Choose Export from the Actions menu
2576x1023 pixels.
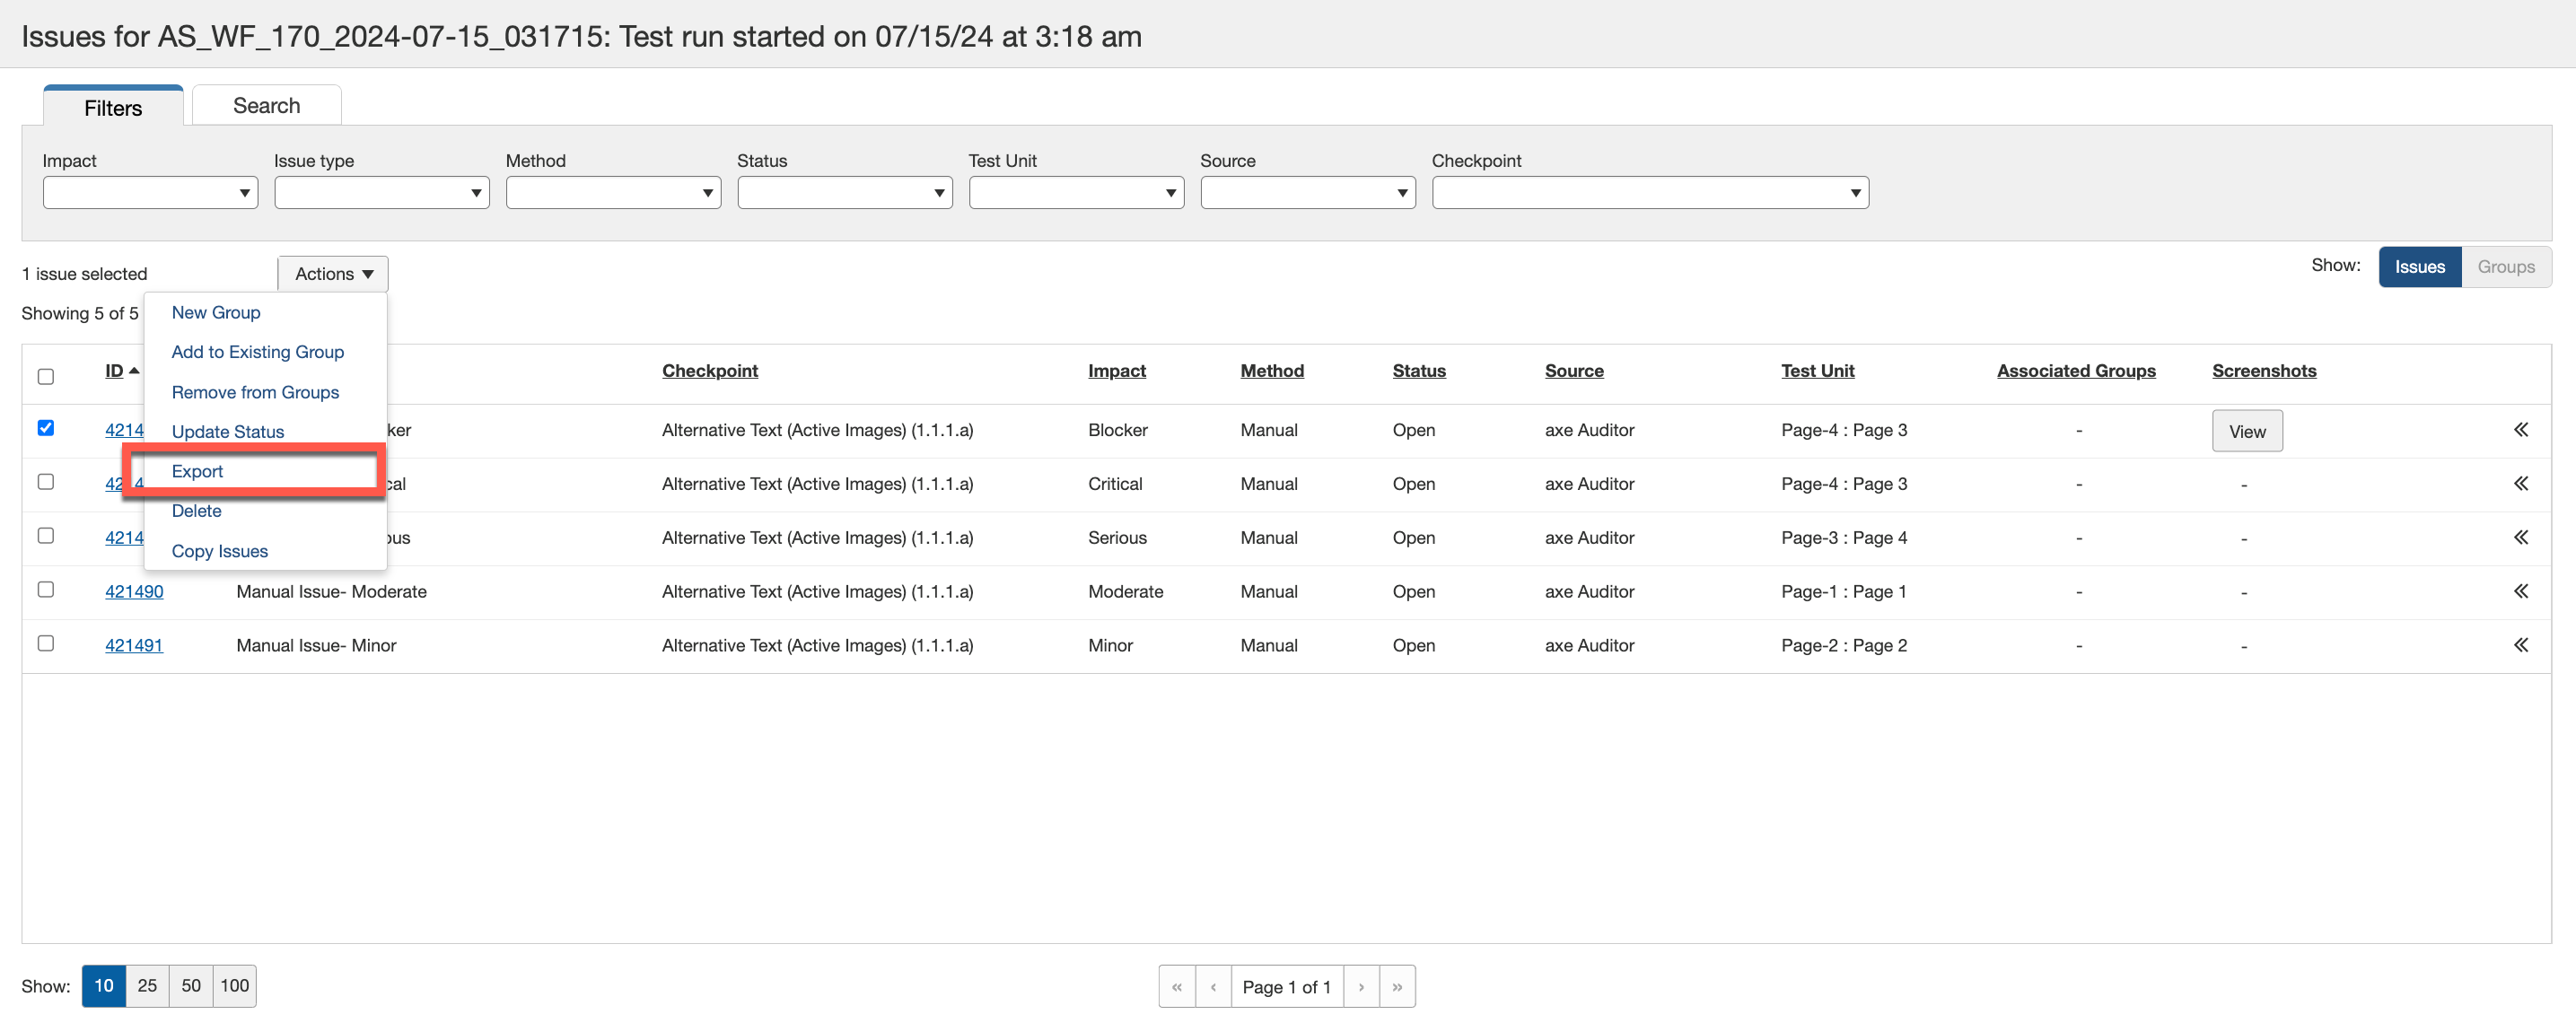[198, 471]
